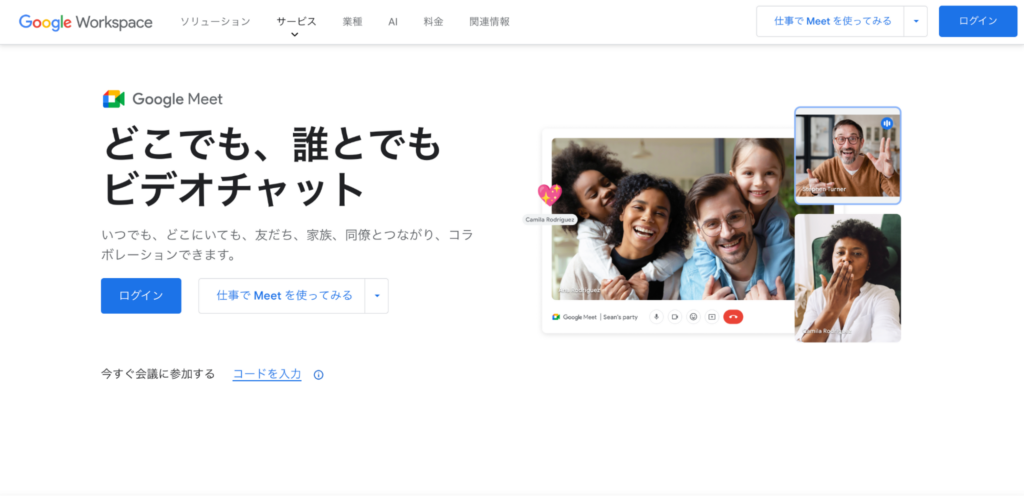Open dropdown arrow next to header Meet button
Screen dimensions: 1024x496
point(915,21)
